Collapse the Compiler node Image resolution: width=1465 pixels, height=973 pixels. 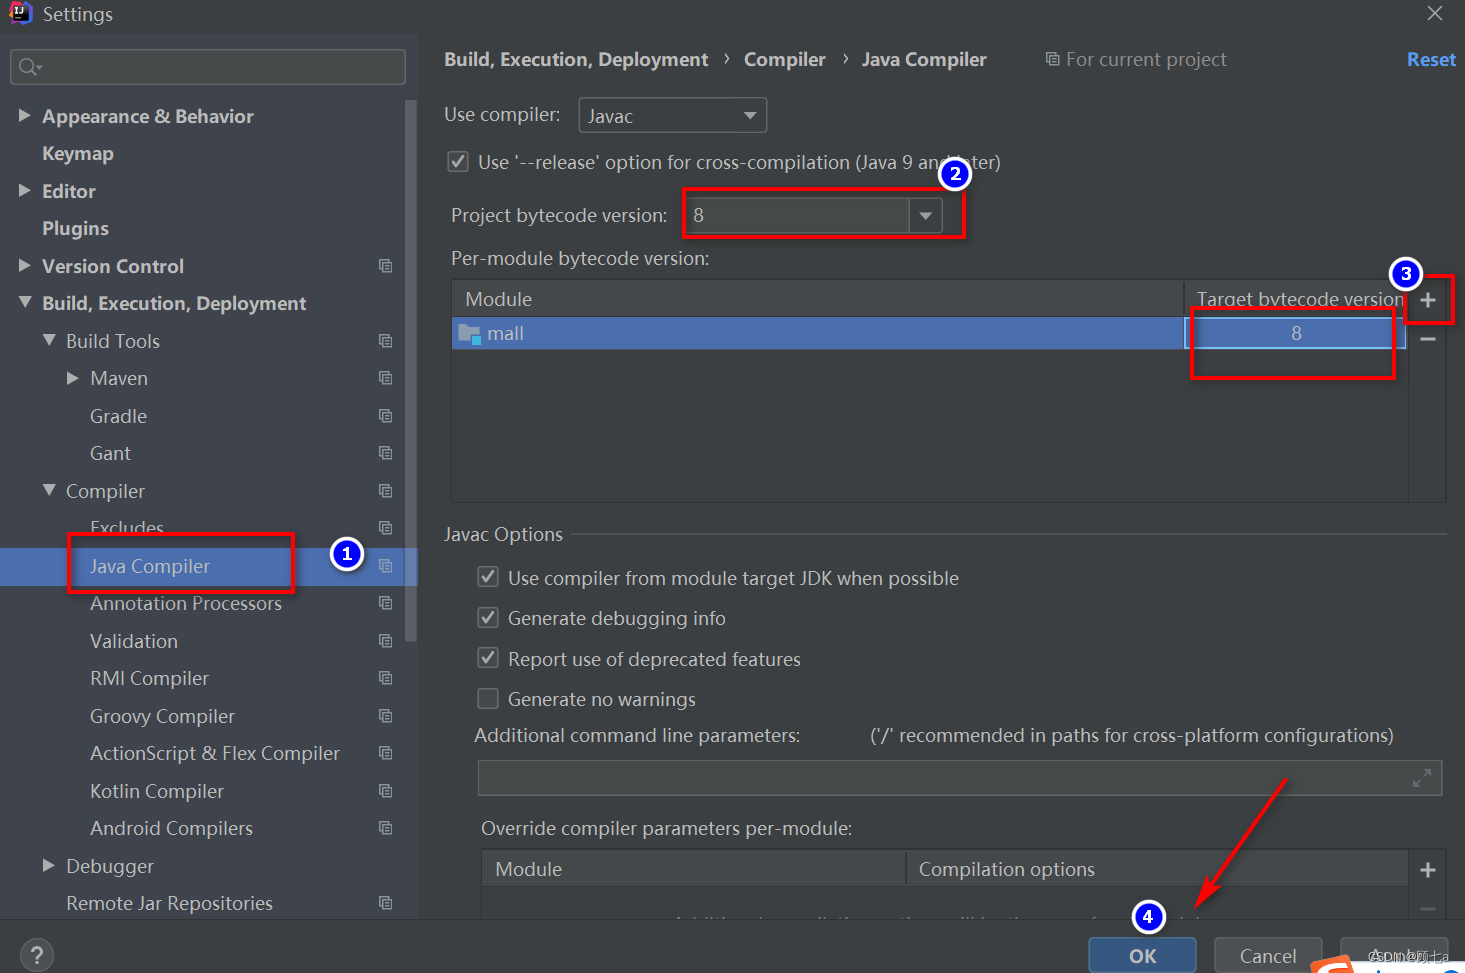click(49, 490)
